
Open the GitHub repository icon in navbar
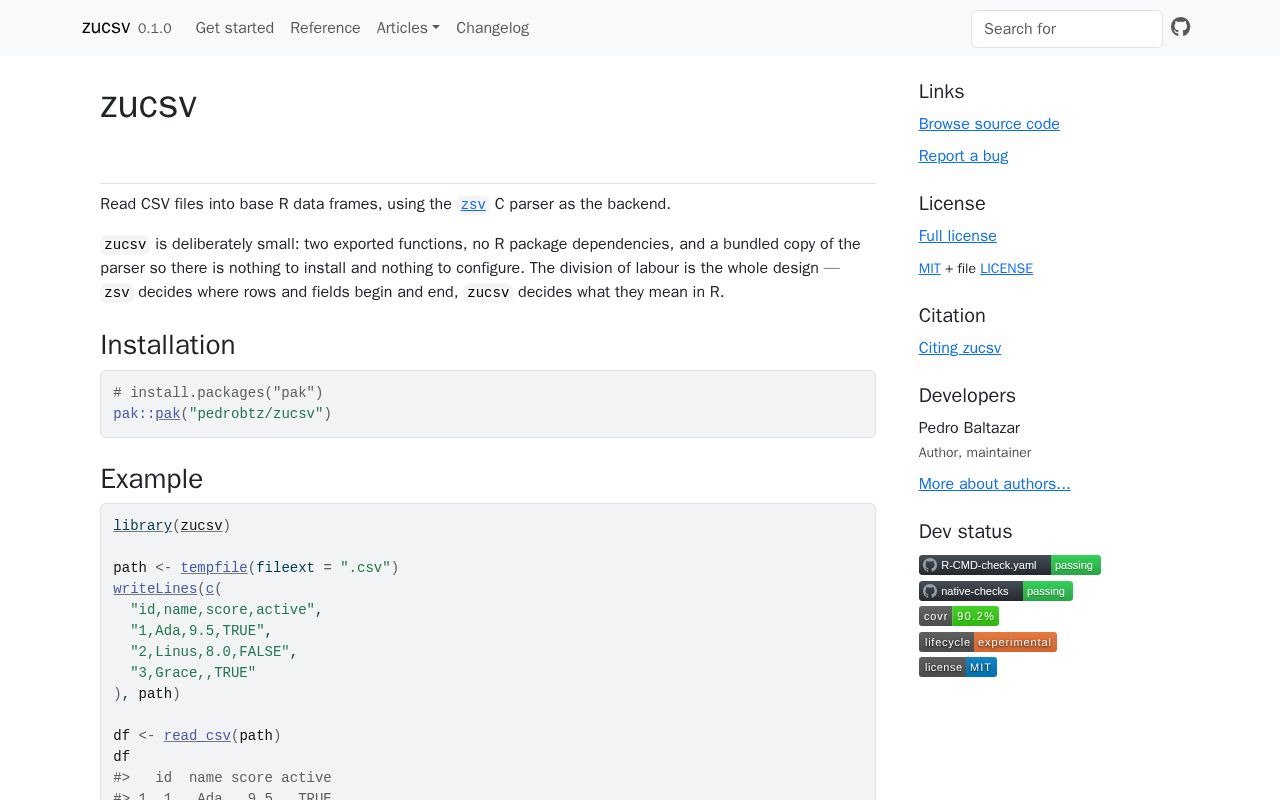point(1181,27)
